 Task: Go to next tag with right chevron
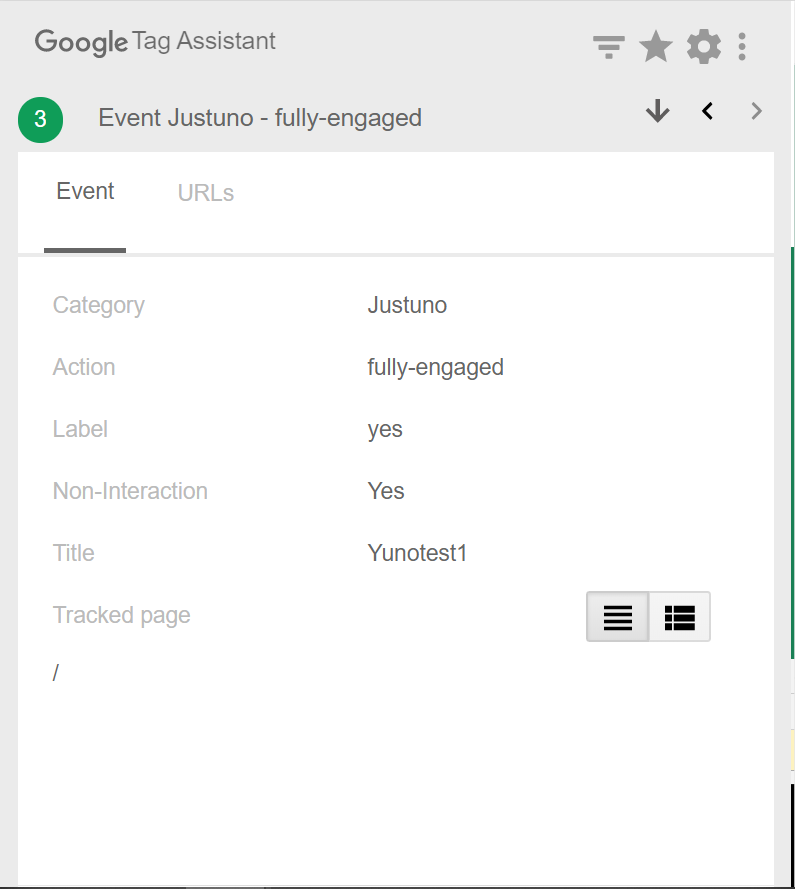757,111
